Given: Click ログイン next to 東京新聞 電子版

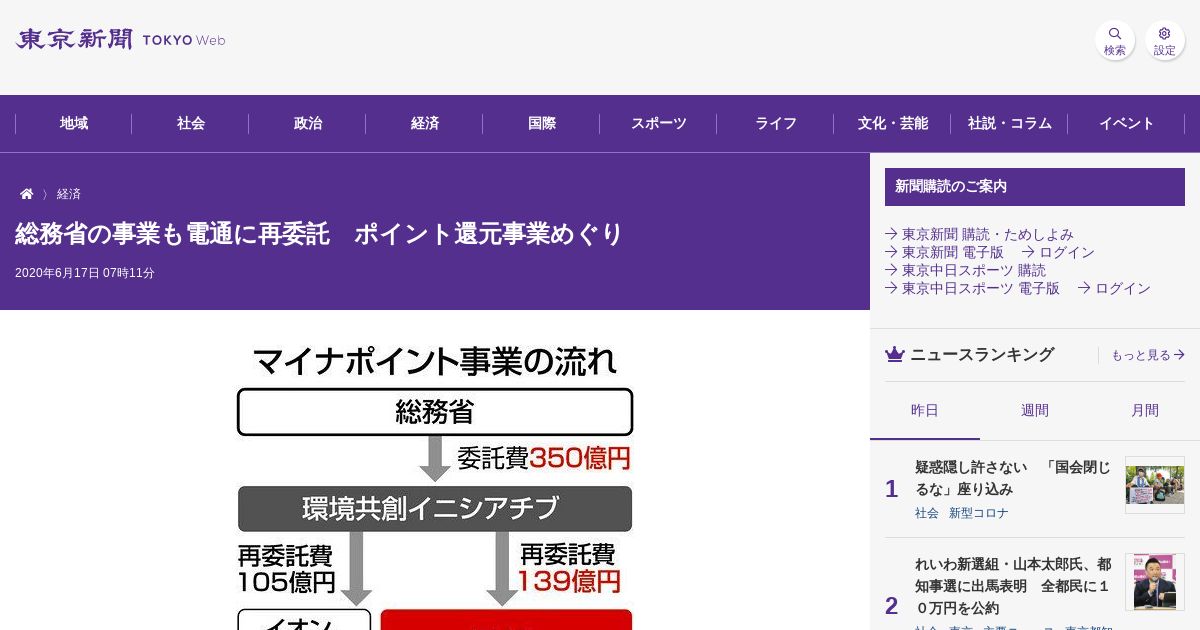Looking at the screenshot, I should click(1058, 252).
